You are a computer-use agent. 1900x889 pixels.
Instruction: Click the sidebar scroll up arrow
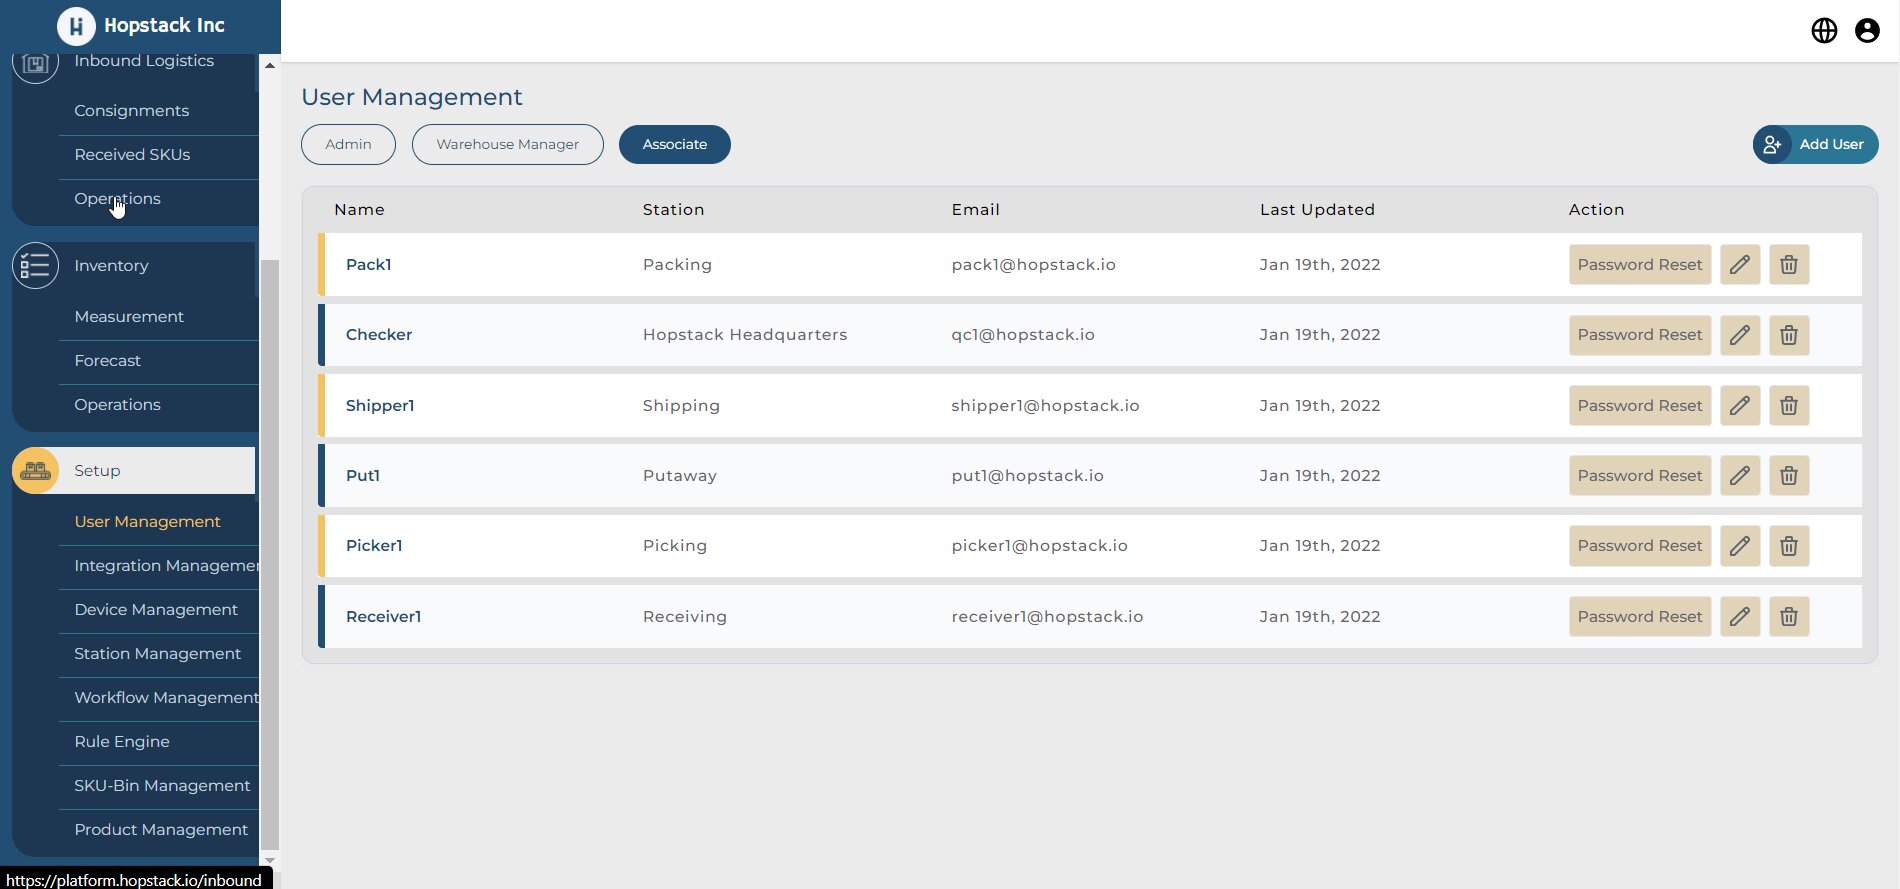[x=269, y=65]
